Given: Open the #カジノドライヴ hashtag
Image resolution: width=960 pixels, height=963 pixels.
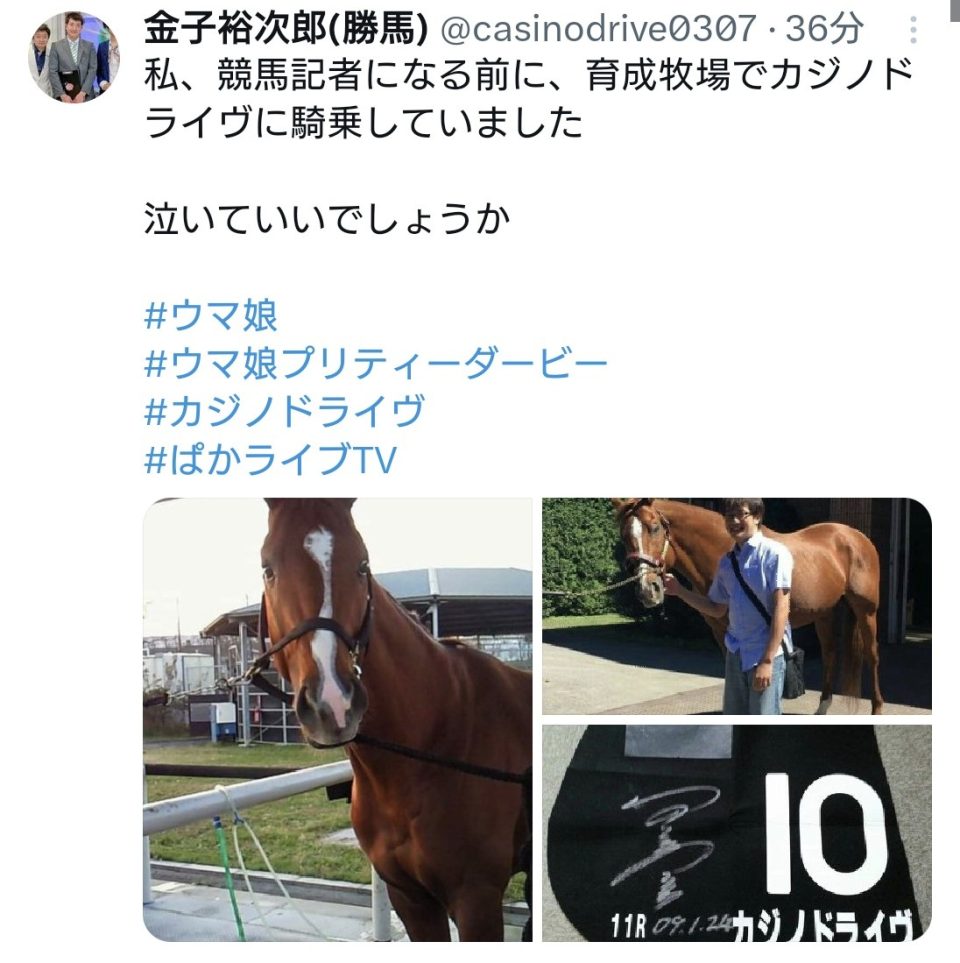Looking at the screenshot, I should click(284, 411).
